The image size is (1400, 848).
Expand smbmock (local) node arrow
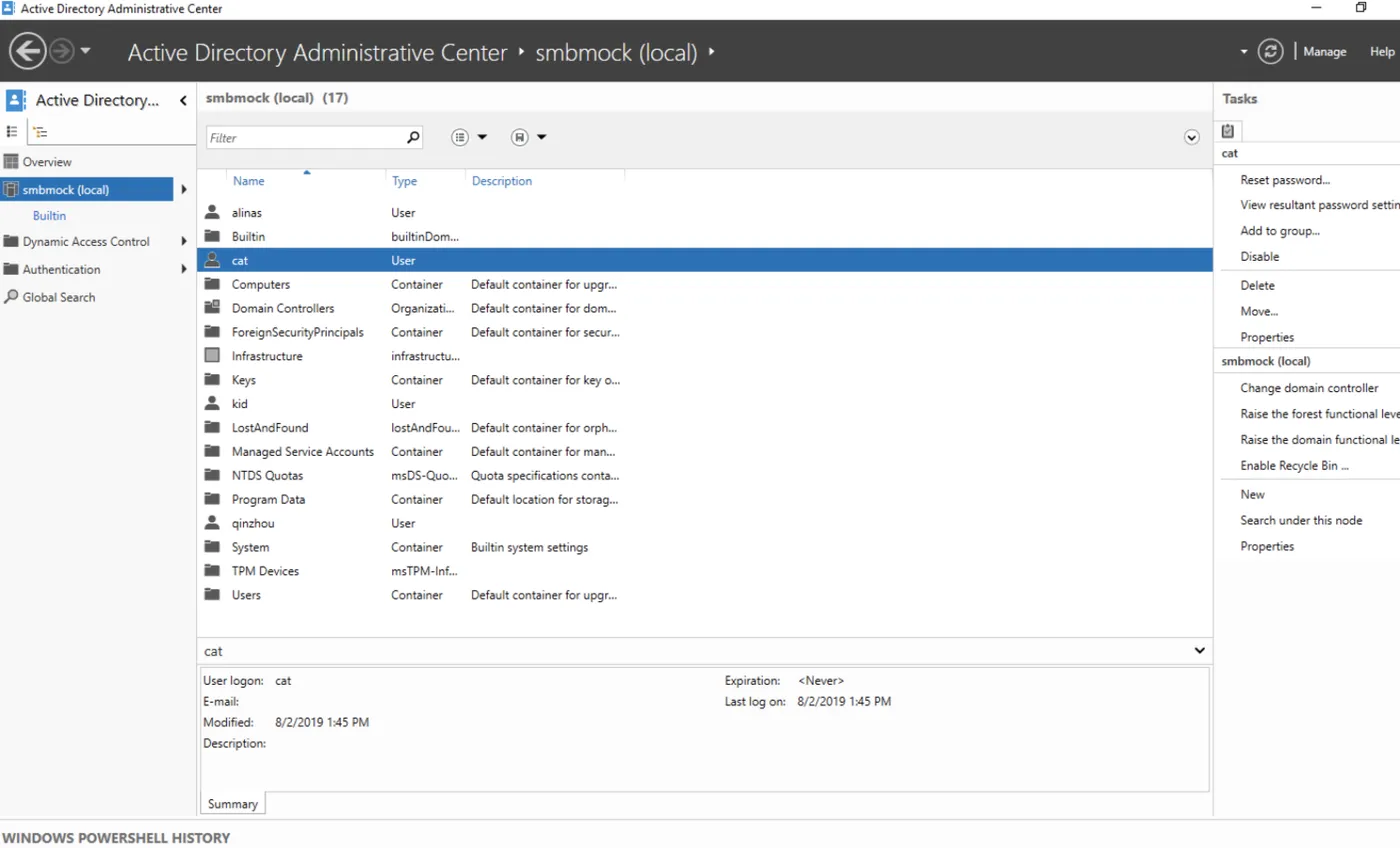click(184, 190)
